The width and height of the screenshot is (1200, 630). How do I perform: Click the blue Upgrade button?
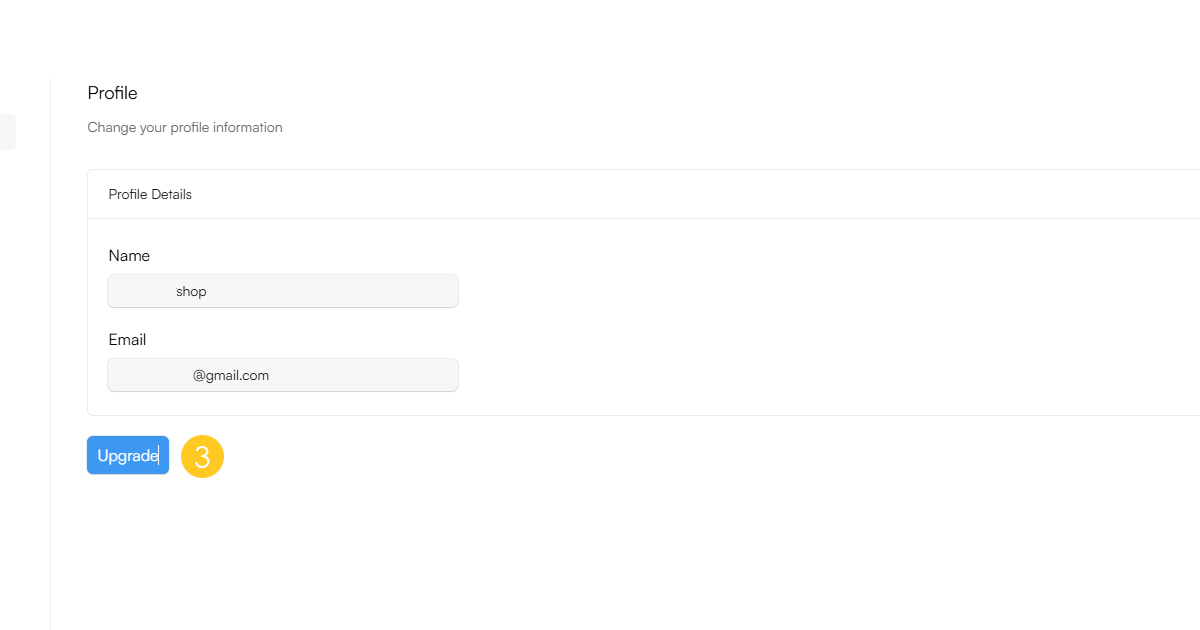tap(128, 455)
